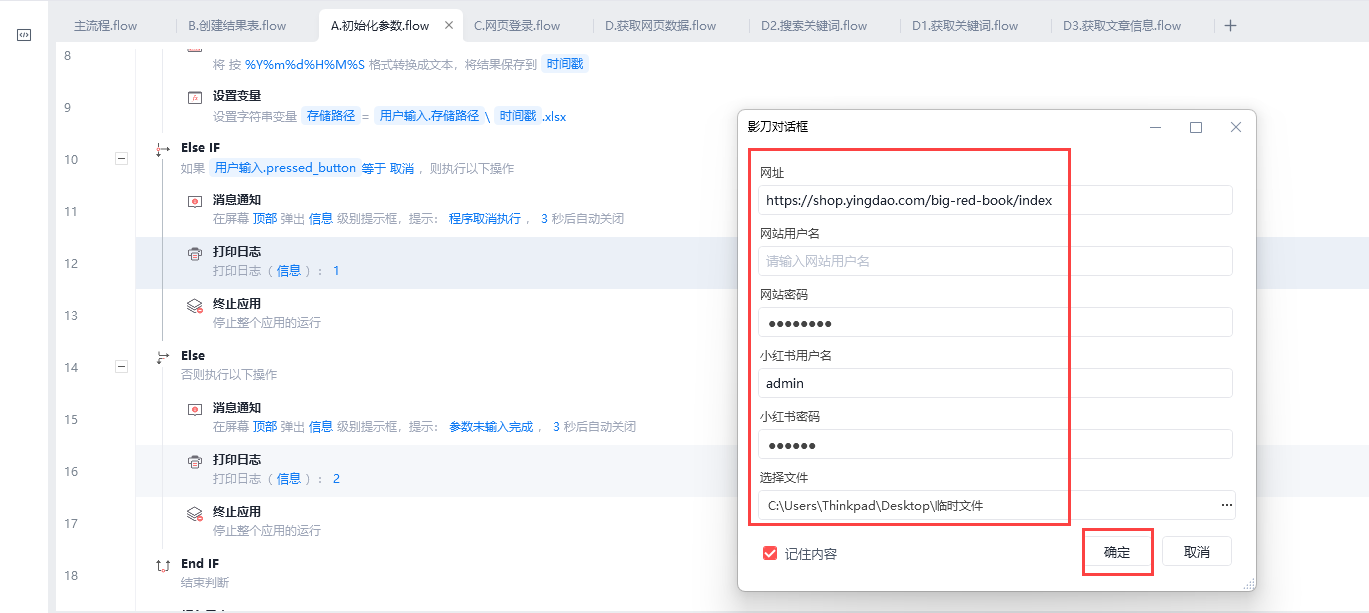Click the 设置变量 icon on line 9
Image resolution: width=1369 pixels, height=613 pixels.
pos(195,97)
